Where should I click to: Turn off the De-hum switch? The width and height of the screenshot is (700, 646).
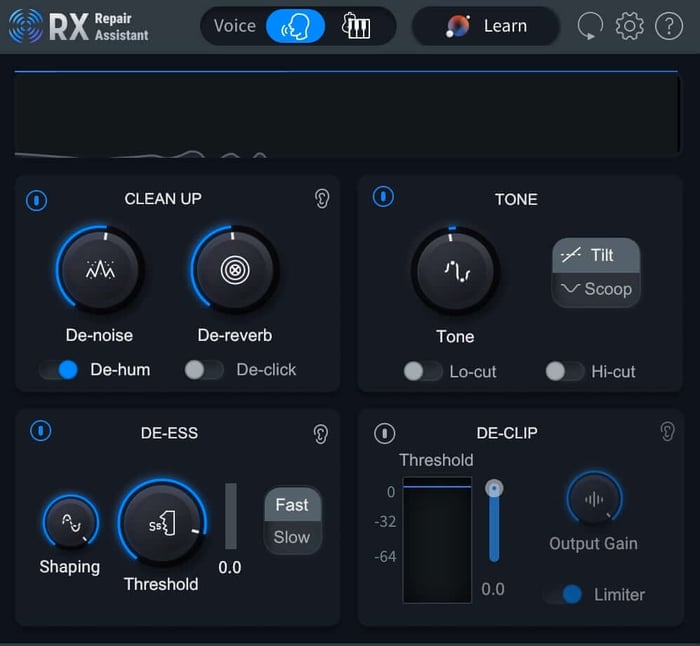click(59, 370)
